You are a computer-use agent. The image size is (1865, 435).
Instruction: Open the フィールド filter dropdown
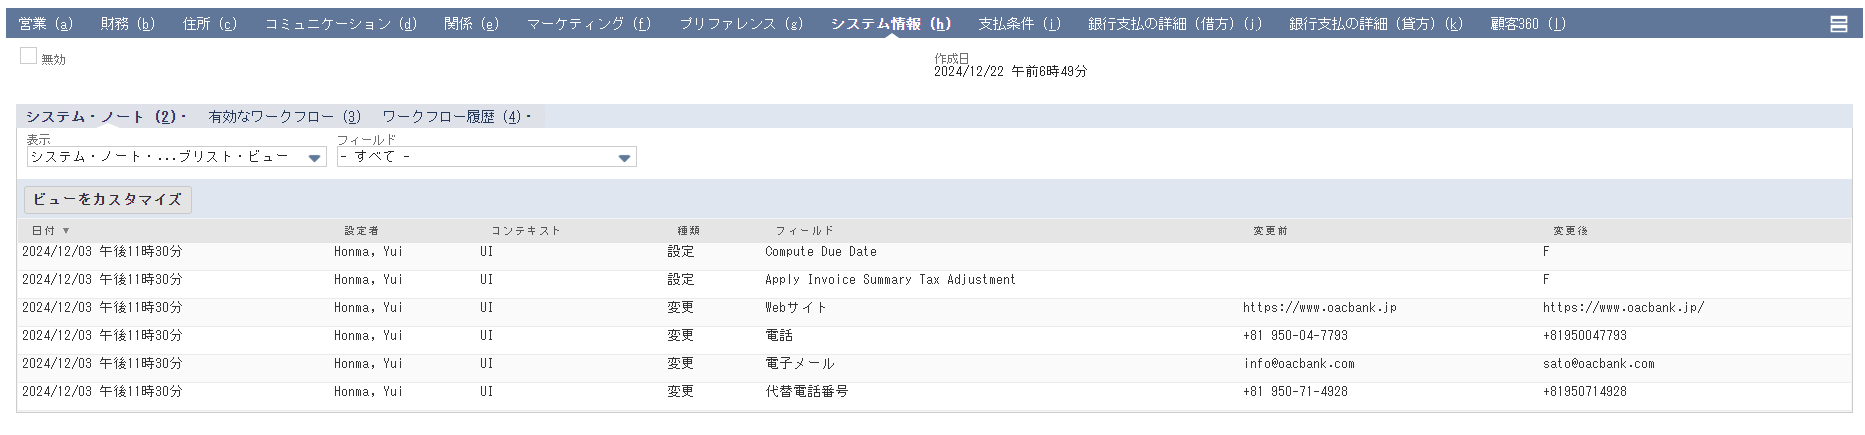(x=486, y=157)
